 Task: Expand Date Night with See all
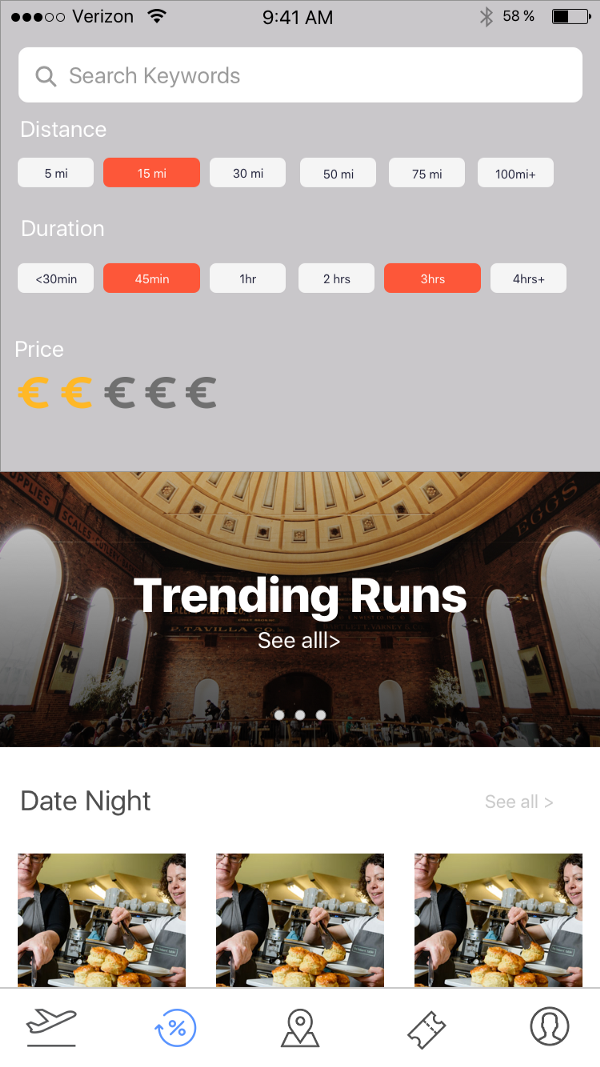(519, 802)
